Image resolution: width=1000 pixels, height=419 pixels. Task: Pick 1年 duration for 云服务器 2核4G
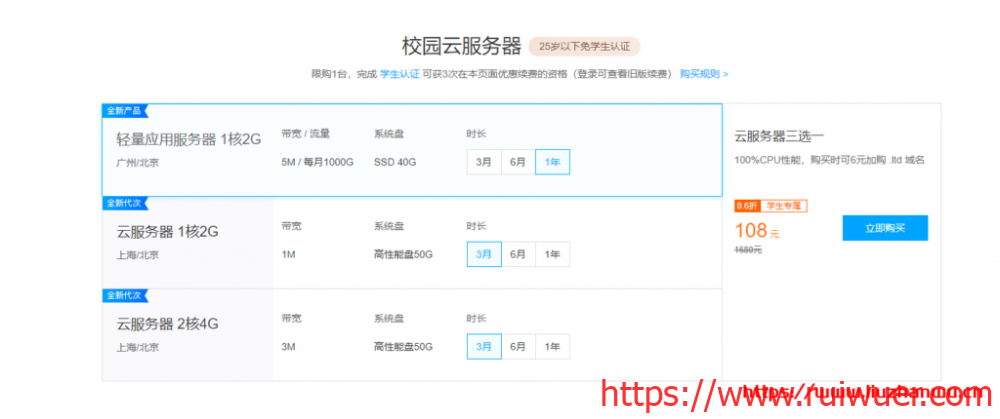tap(552, 347)
